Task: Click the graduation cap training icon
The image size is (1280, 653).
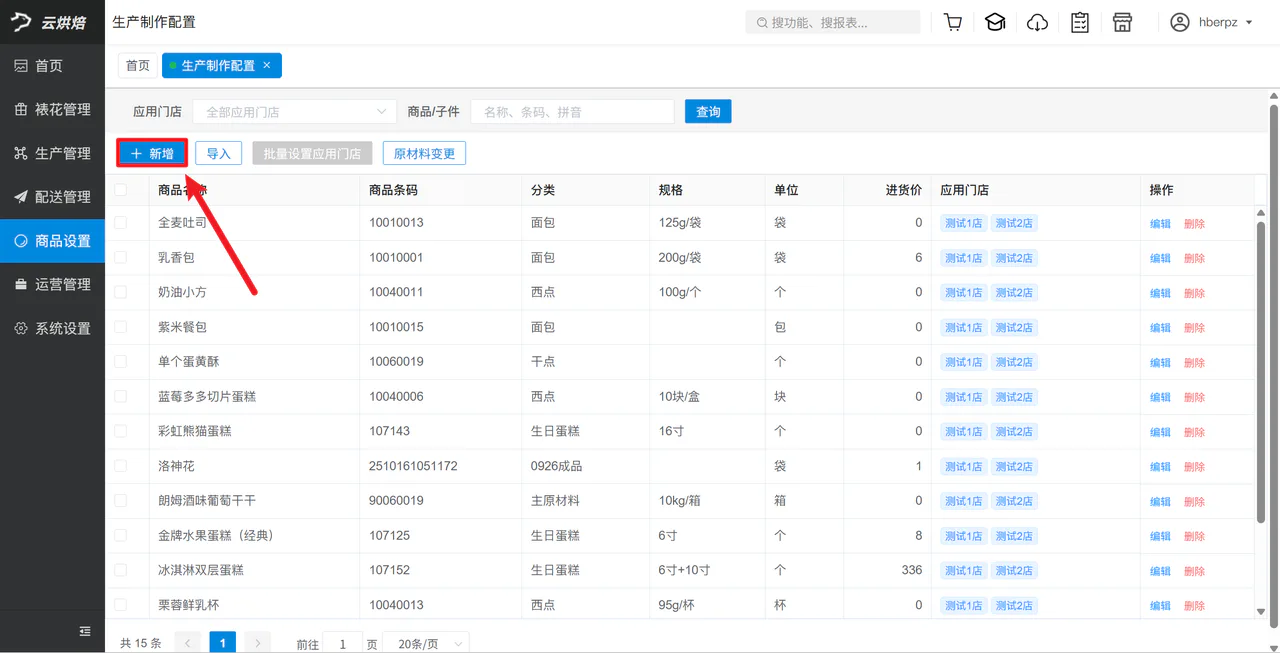Action: point(995,22)
